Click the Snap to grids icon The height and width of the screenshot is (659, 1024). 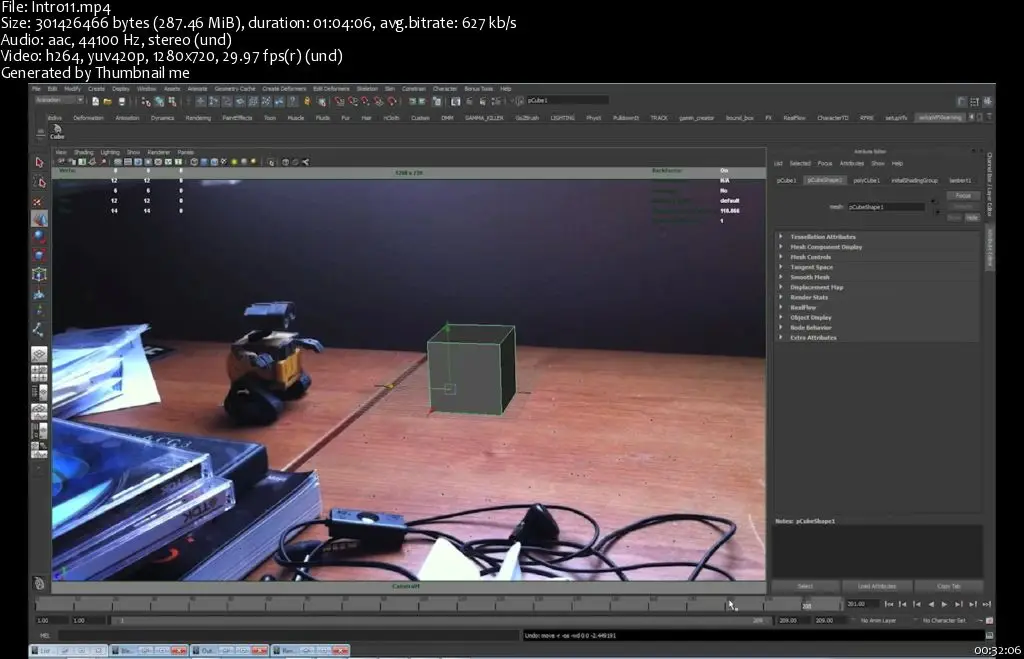(x=339, y=101)
